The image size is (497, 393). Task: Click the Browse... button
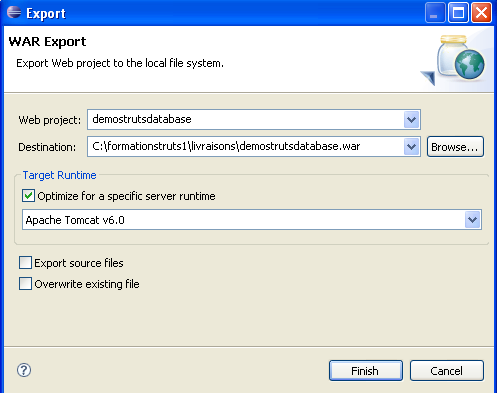coord(455,147)
